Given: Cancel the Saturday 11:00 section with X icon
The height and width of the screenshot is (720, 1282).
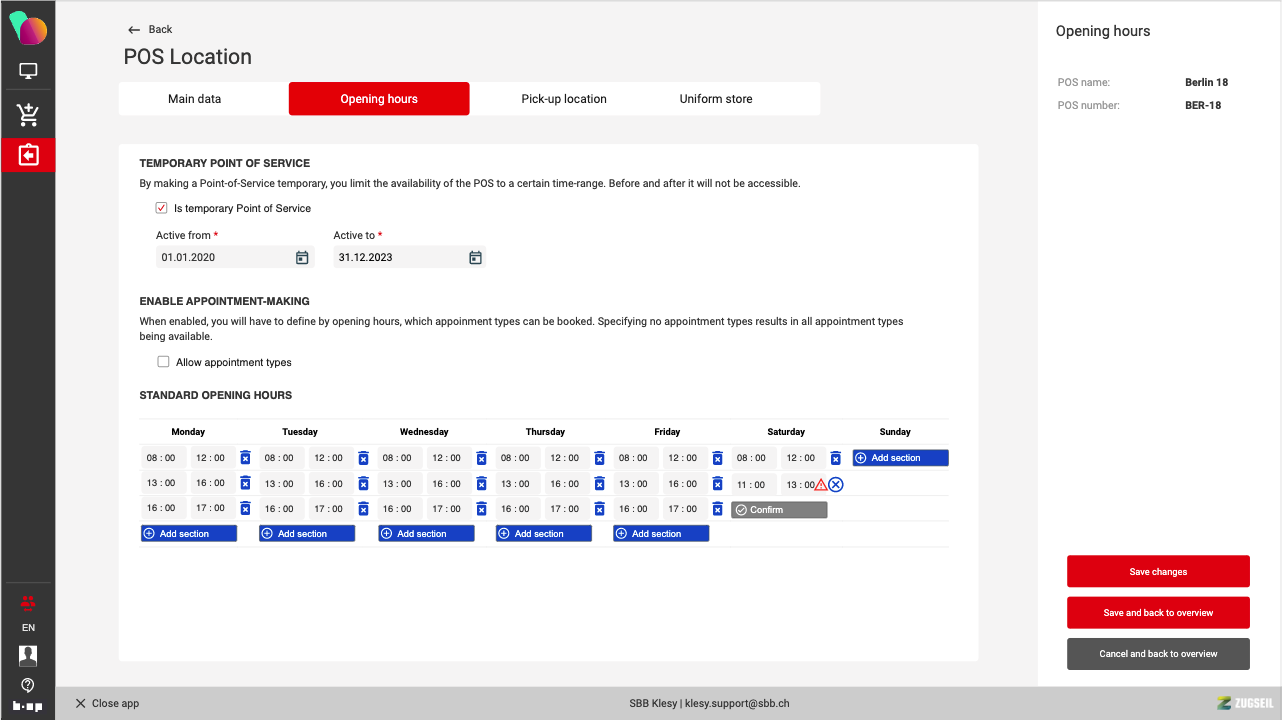Looking at the screenshot, I should (x=836, y=485).
